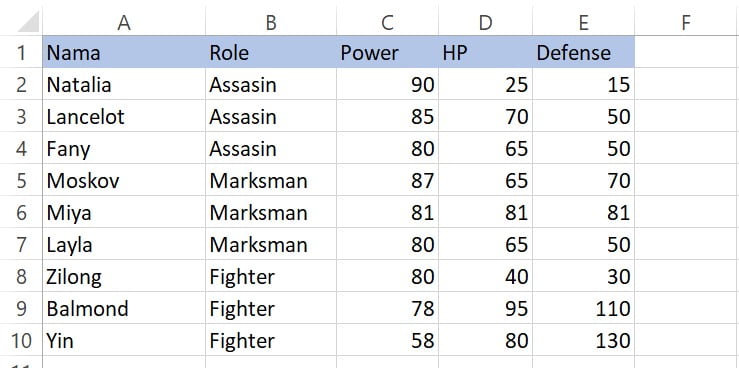739x368 pixels.
Task: Select row 5 header
Action: pyautogui.click(x=21, y=180)
